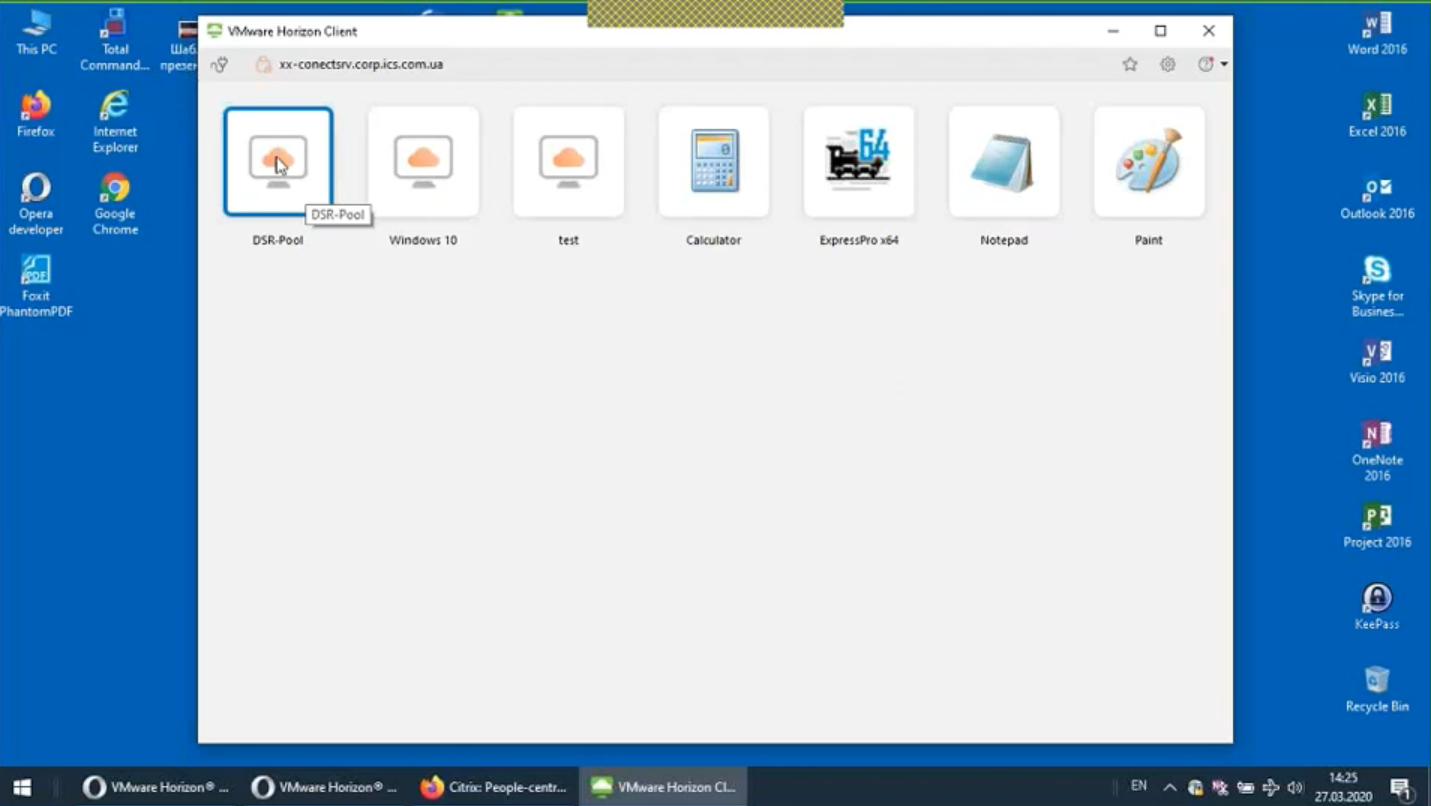This screenshot has width=1431, height=806.
Task: Click the Paint label text
Action: [1149, 240]
